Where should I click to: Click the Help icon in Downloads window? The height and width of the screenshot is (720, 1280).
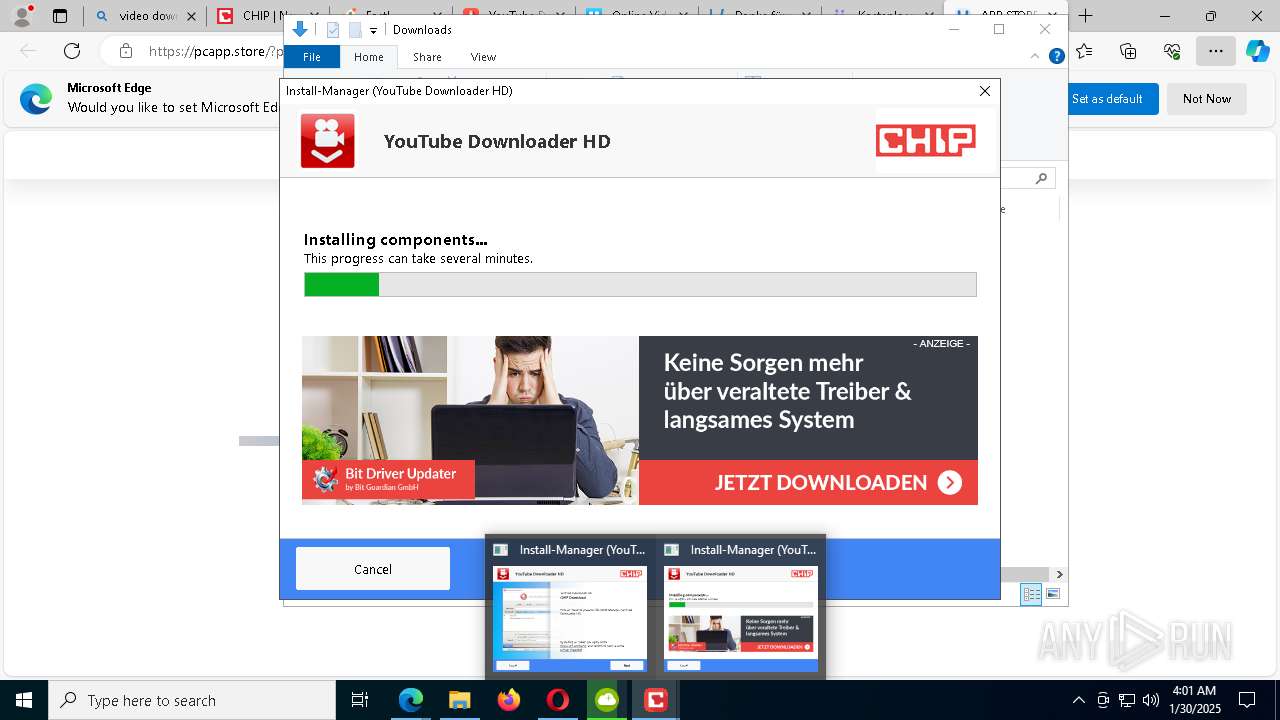[x=1056, y=57]
